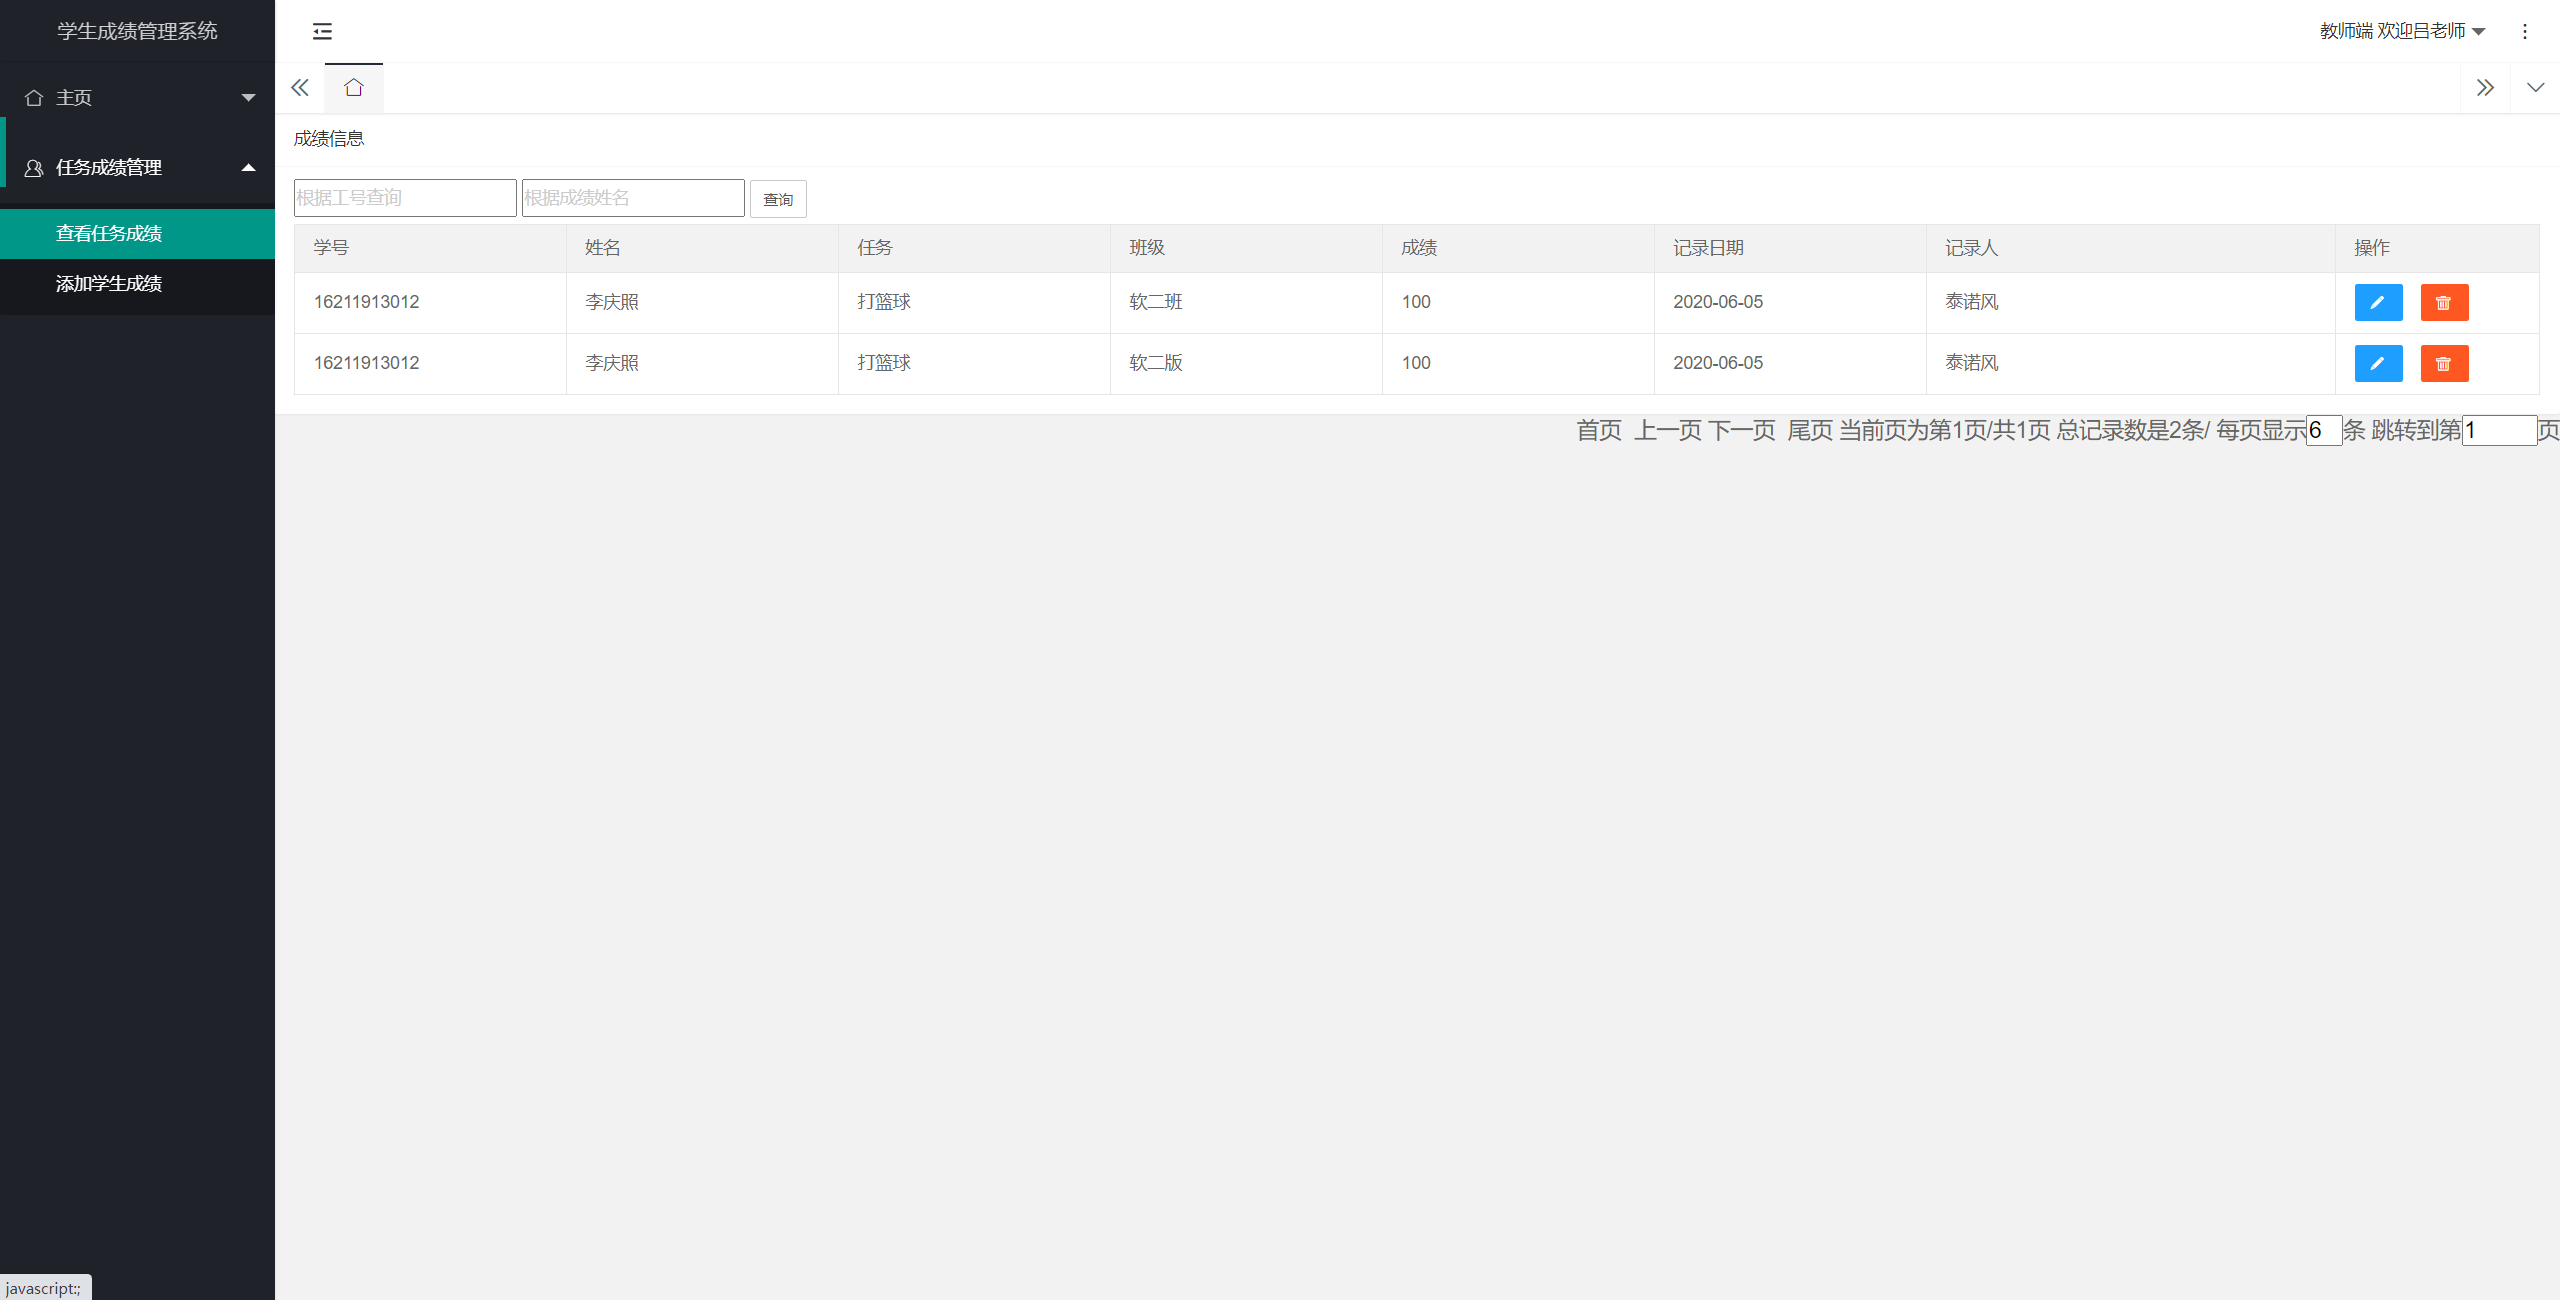Delete the 软二版 grade record
This screenshot has height=1300, width=2560.
2444,363
